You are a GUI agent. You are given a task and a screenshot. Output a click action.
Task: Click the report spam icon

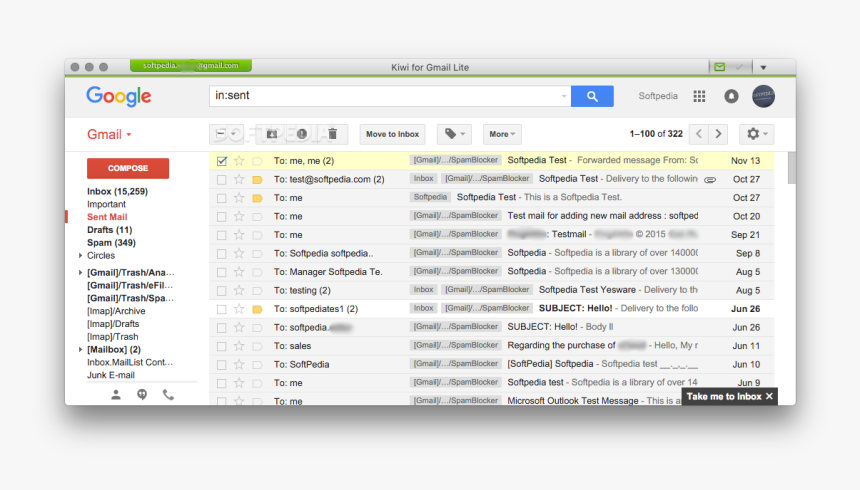[x=302, y=134]
